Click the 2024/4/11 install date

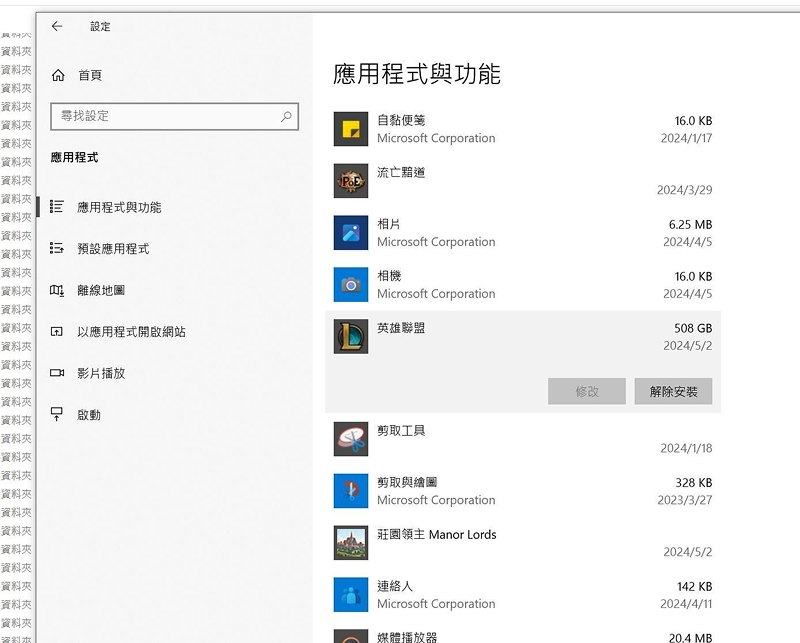pos(686,604)
